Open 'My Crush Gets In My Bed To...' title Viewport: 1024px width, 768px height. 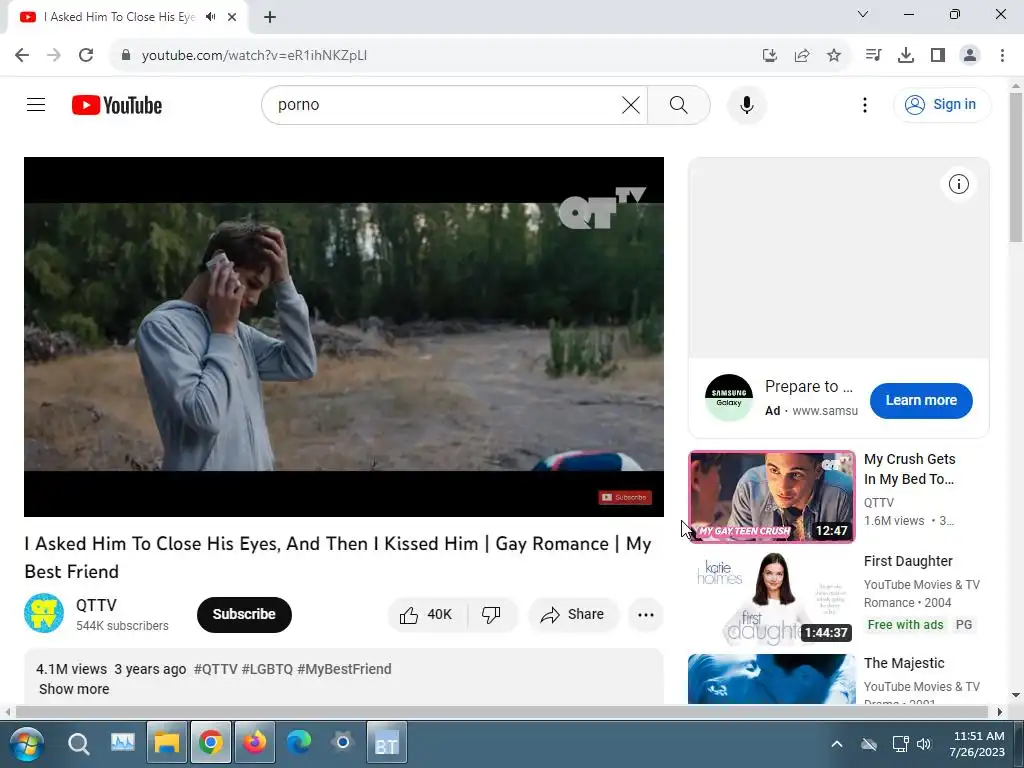click(x=910, y=469)
